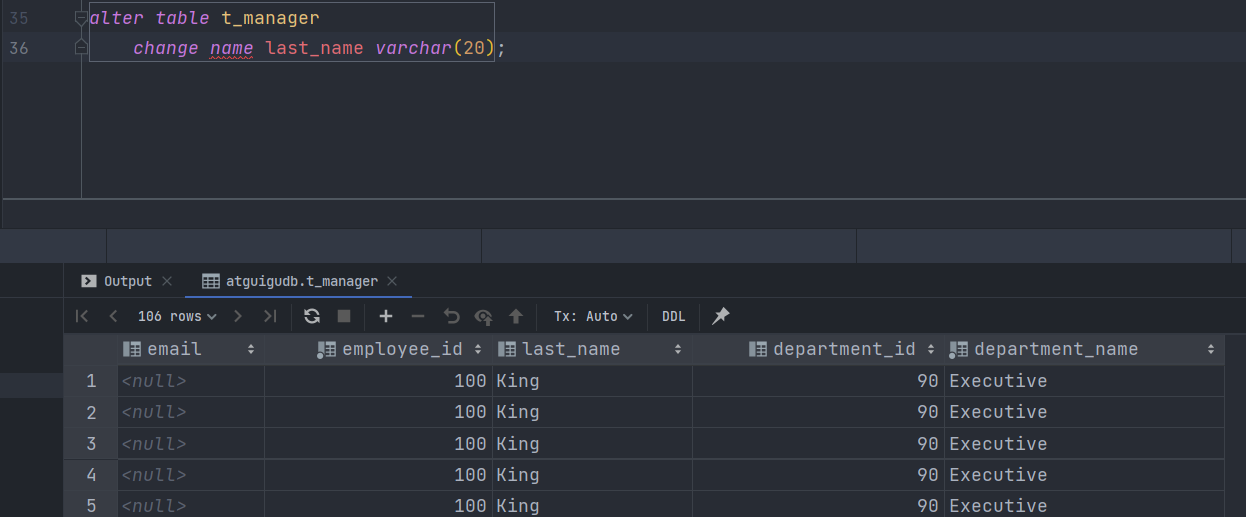
Task: Open the 106 rows page size dropdown
Action: [177, 316]
